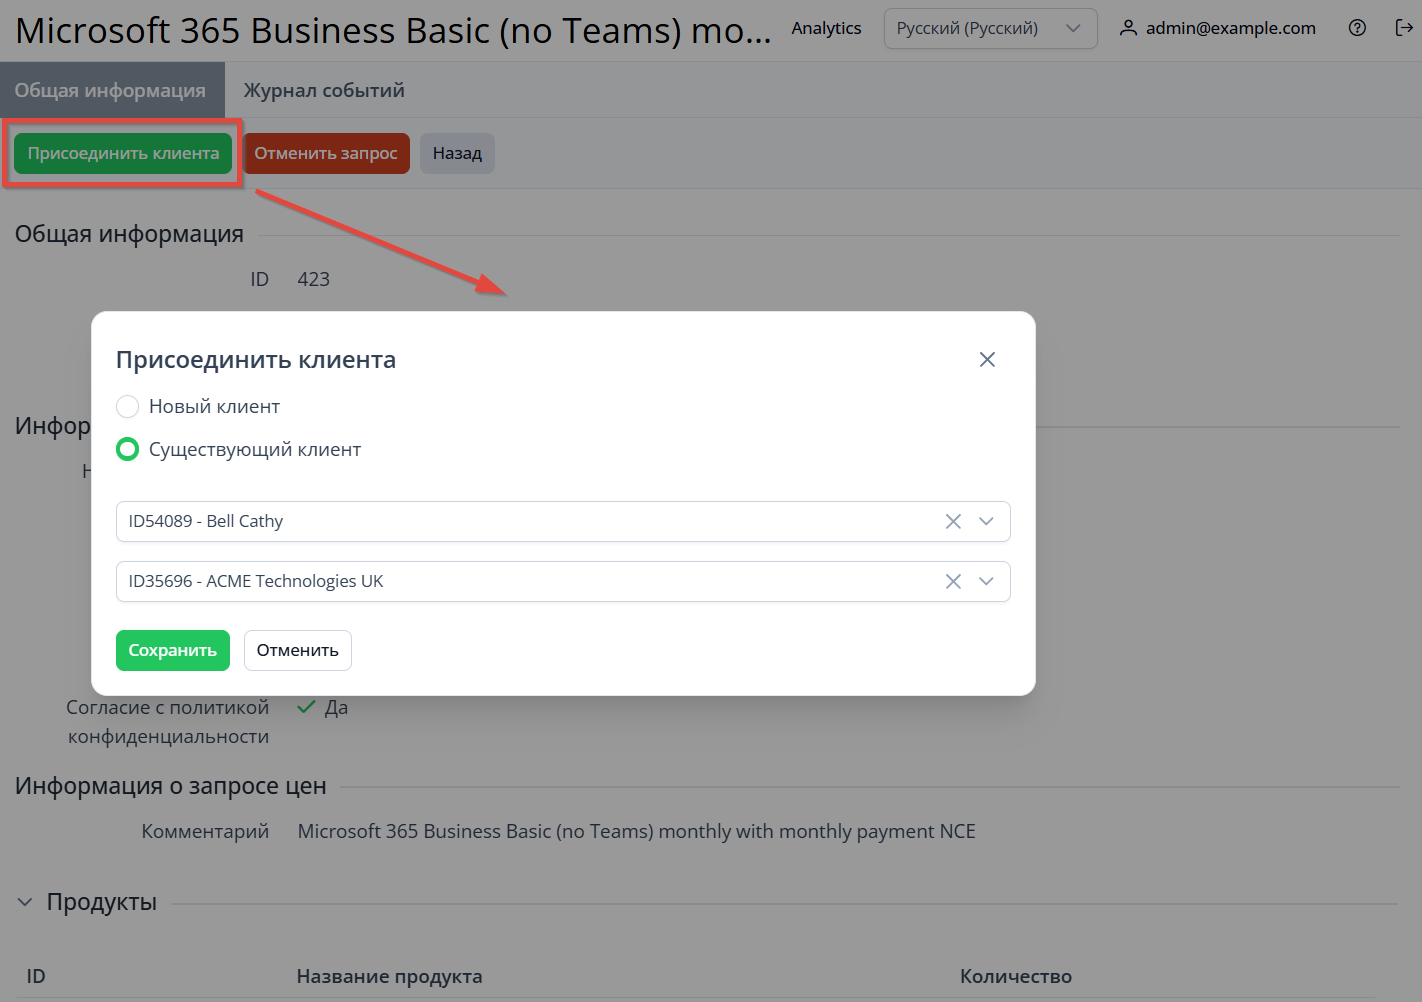Screen dimensions: 1422x1002
Task: Click the comment text about monthly payment NCE
Action: 636,831
